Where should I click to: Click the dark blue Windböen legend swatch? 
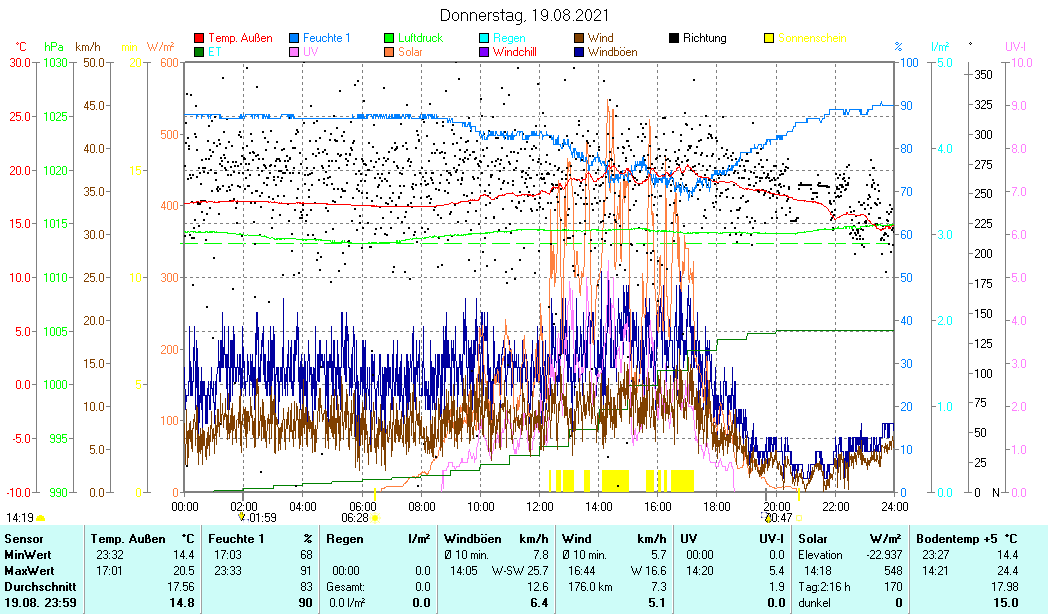coord(579,52)
